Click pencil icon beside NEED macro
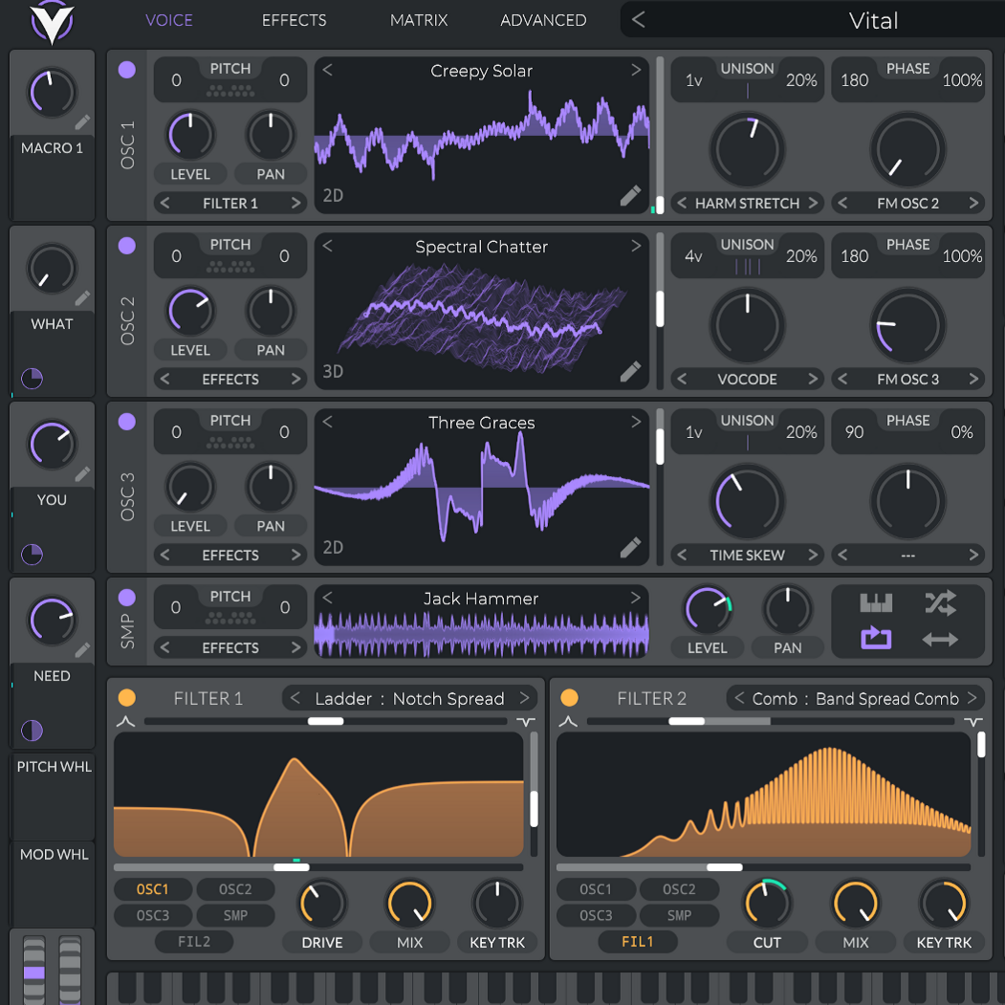Screen dimensions: 1005x1005 pos(82,651)
